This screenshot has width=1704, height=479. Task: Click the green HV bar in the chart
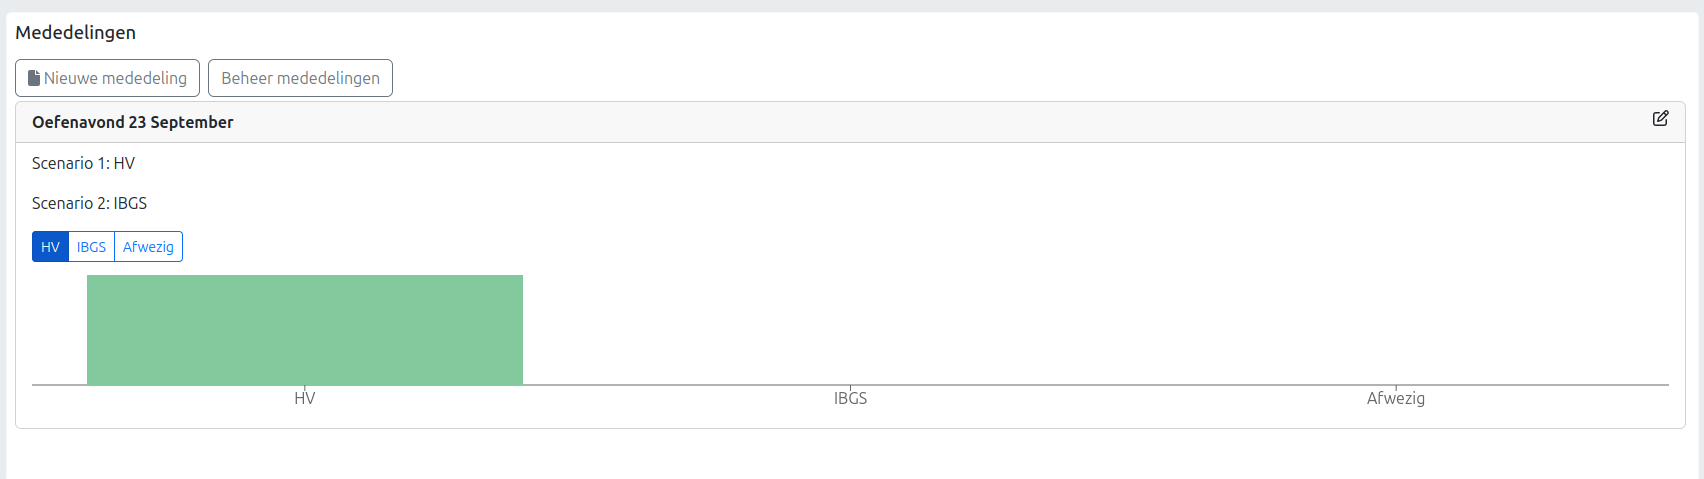(x=305, y=330)
